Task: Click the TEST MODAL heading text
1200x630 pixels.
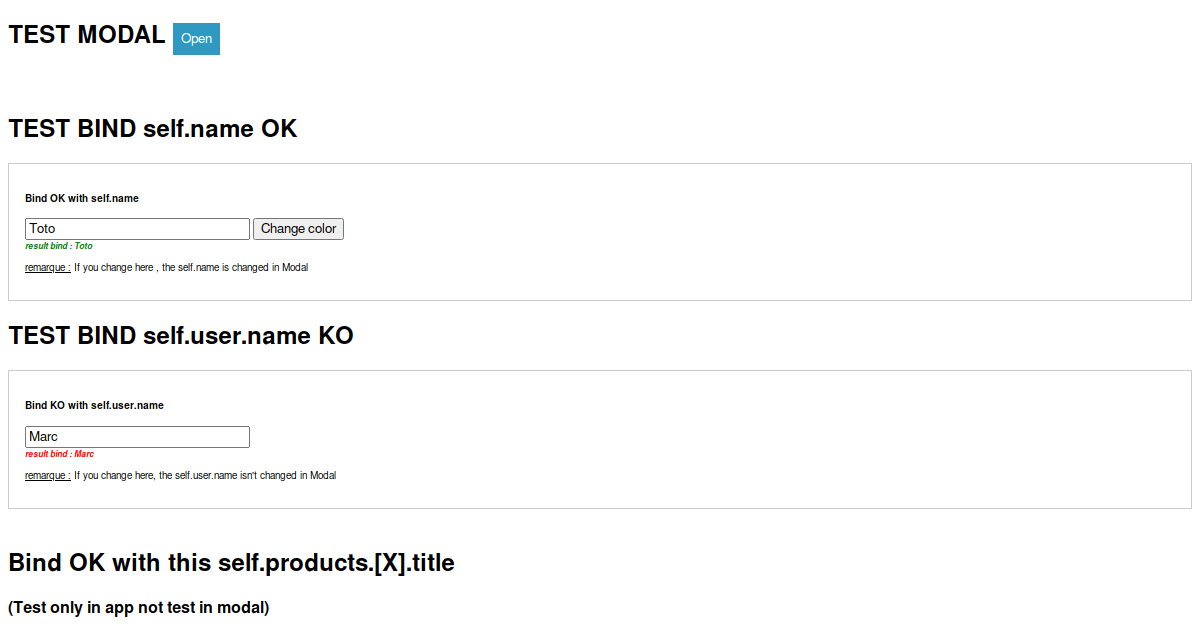Action: [87, 35]
